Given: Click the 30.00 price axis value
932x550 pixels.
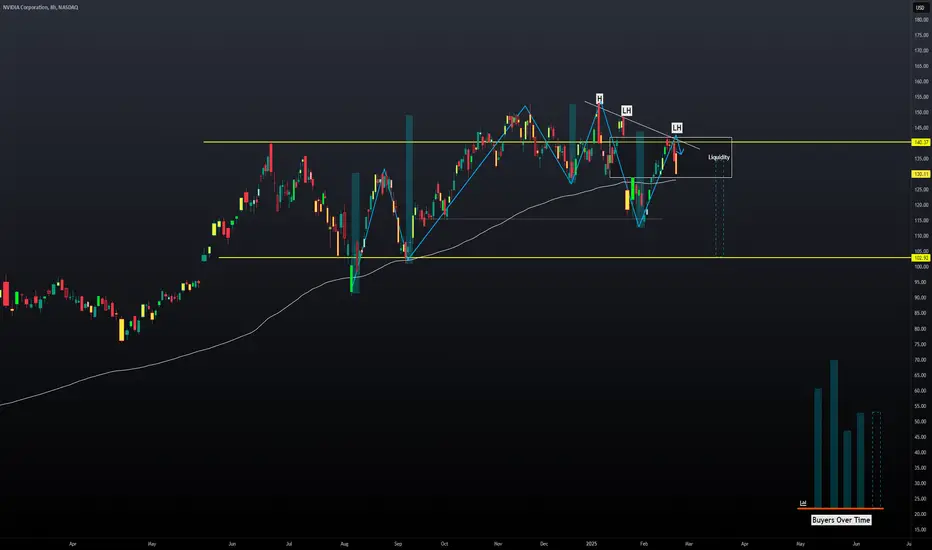Looking at the screenshot, I should [x=921, y=483].
